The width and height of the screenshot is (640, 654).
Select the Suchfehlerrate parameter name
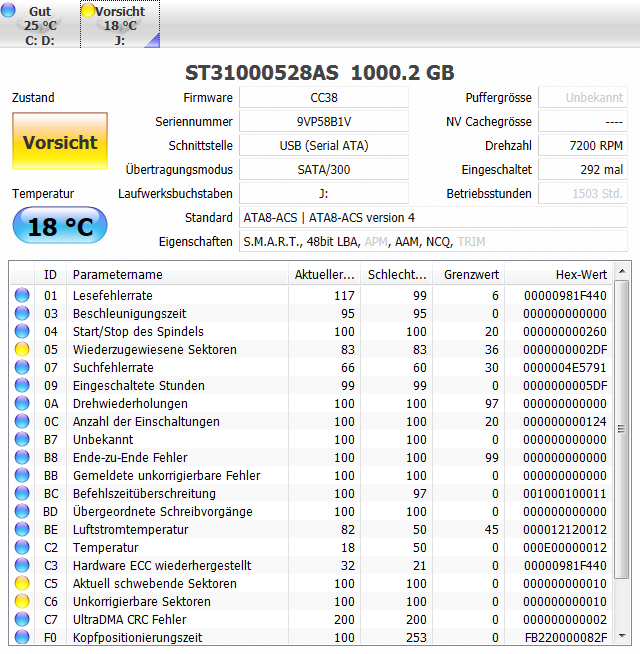coord(113,367)
